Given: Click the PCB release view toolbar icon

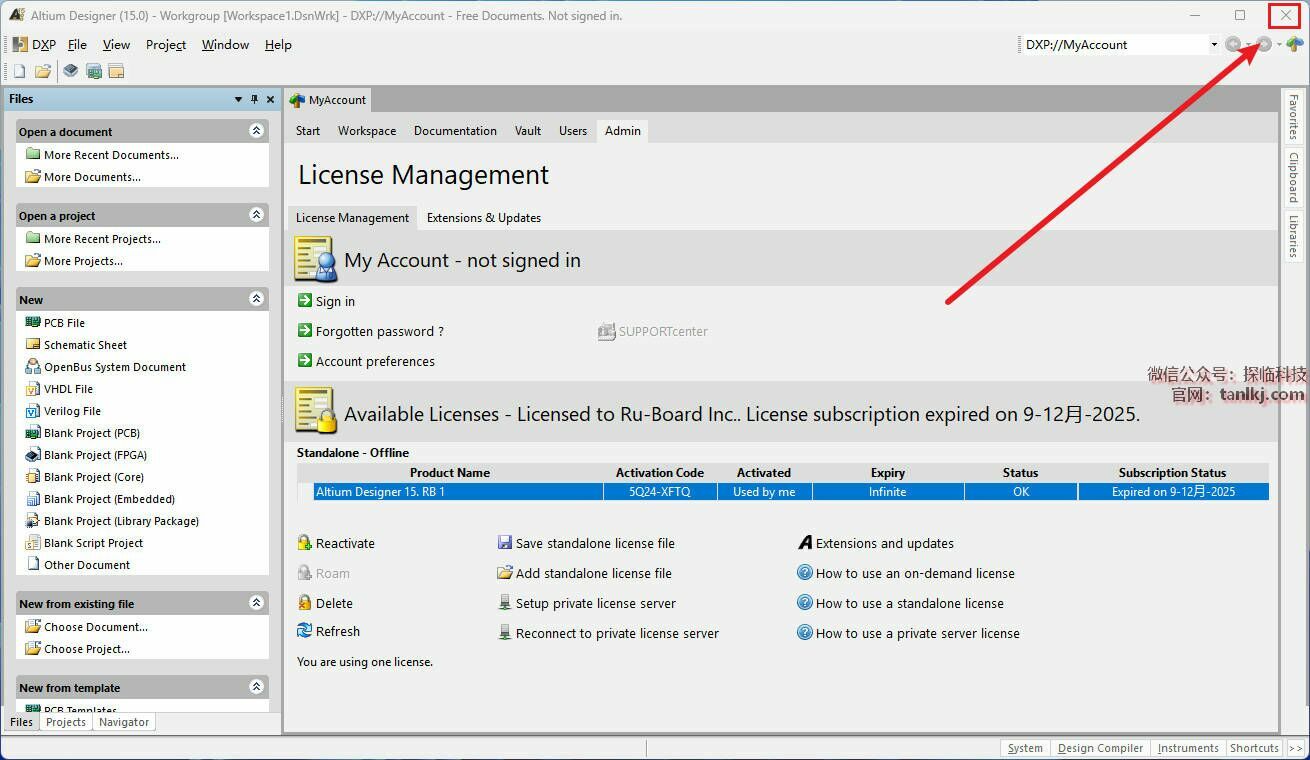Looking at the screenshot, I should [x=93, y=71].
